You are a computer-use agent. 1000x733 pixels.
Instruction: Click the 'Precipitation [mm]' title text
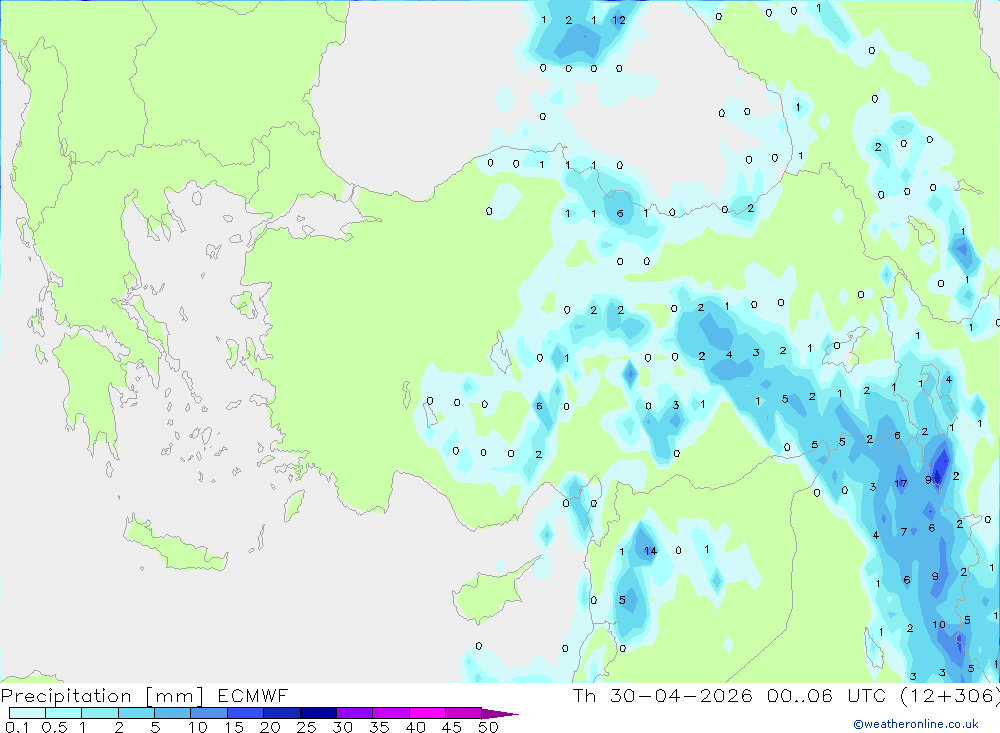click(x=103, y=696)
